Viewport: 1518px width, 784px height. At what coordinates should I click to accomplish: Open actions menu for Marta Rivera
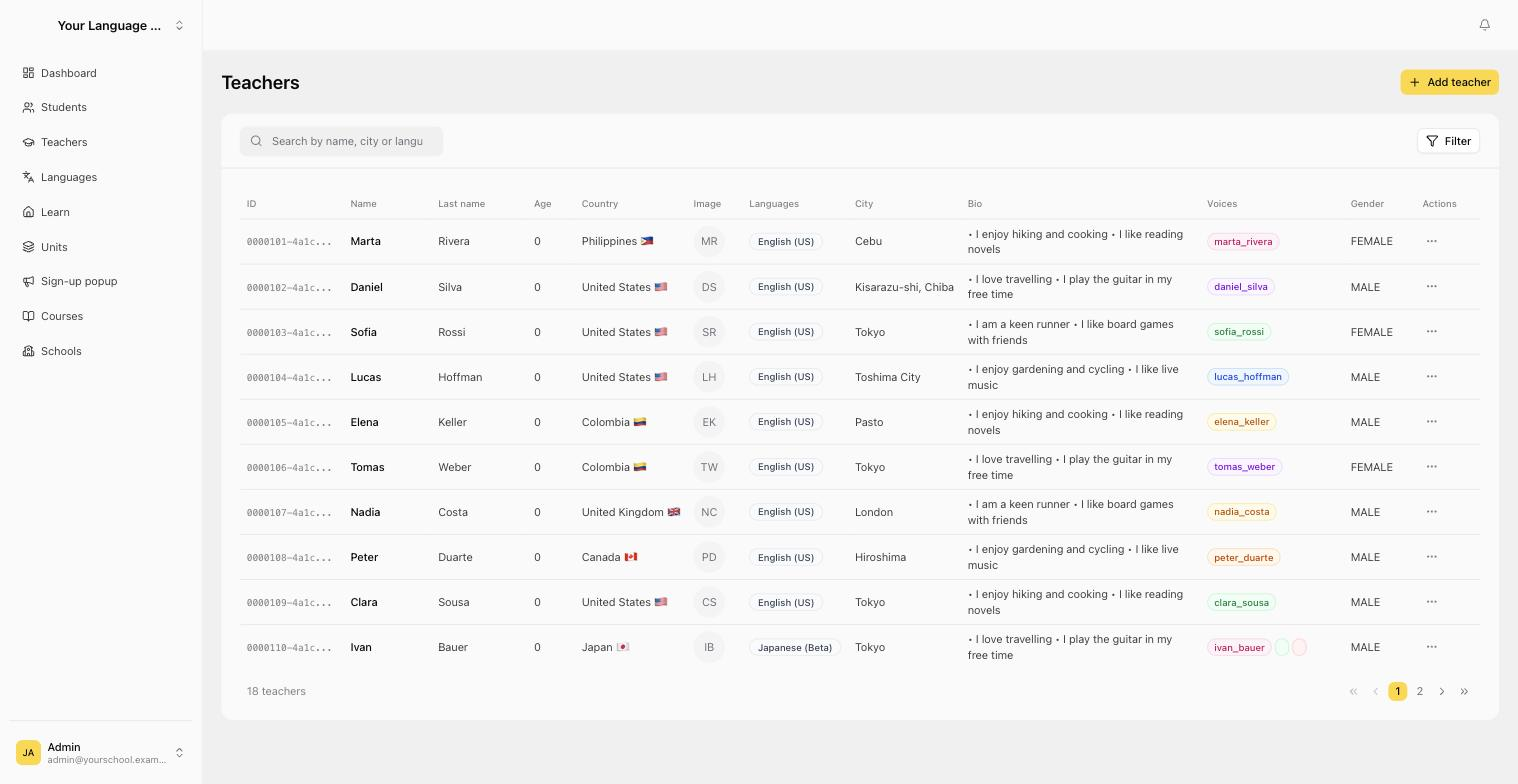[1431, 241]
